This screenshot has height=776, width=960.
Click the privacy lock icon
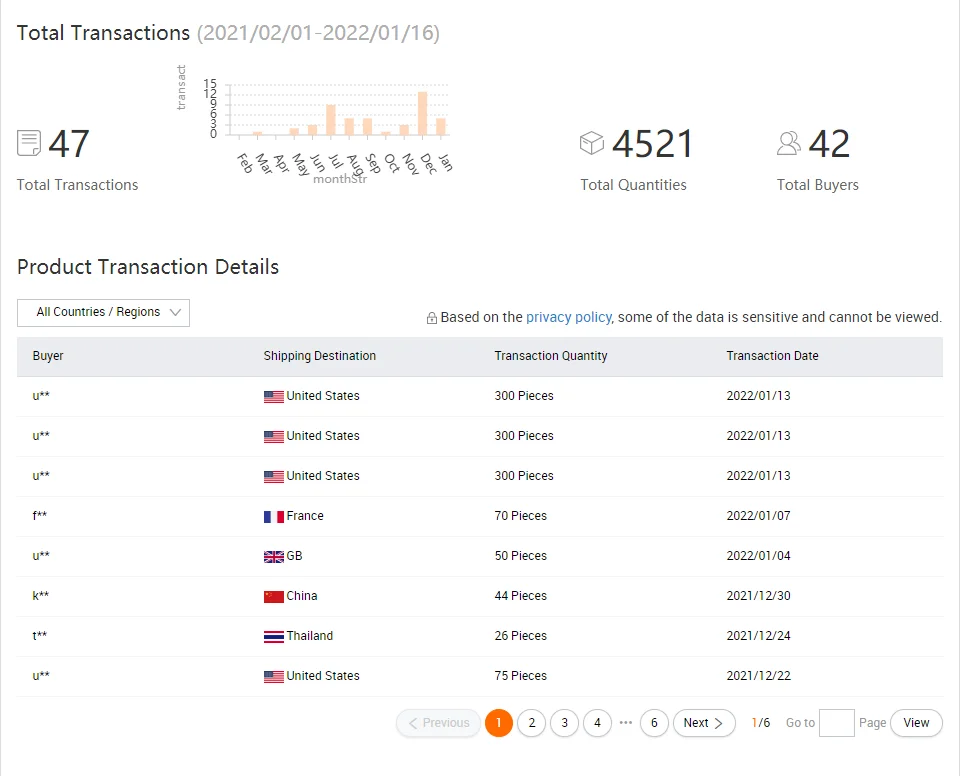pos(432,318)
